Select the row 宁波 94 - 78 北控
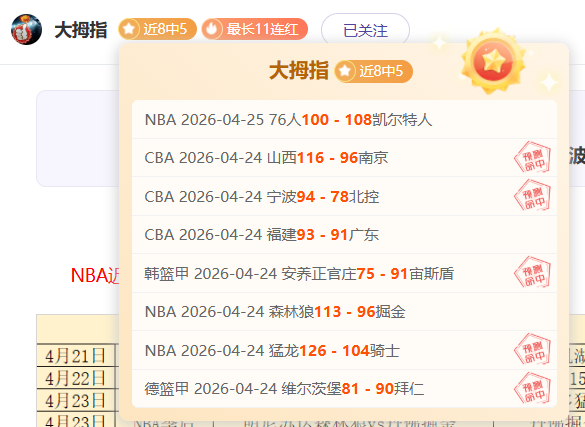 [x=344, y=197]
